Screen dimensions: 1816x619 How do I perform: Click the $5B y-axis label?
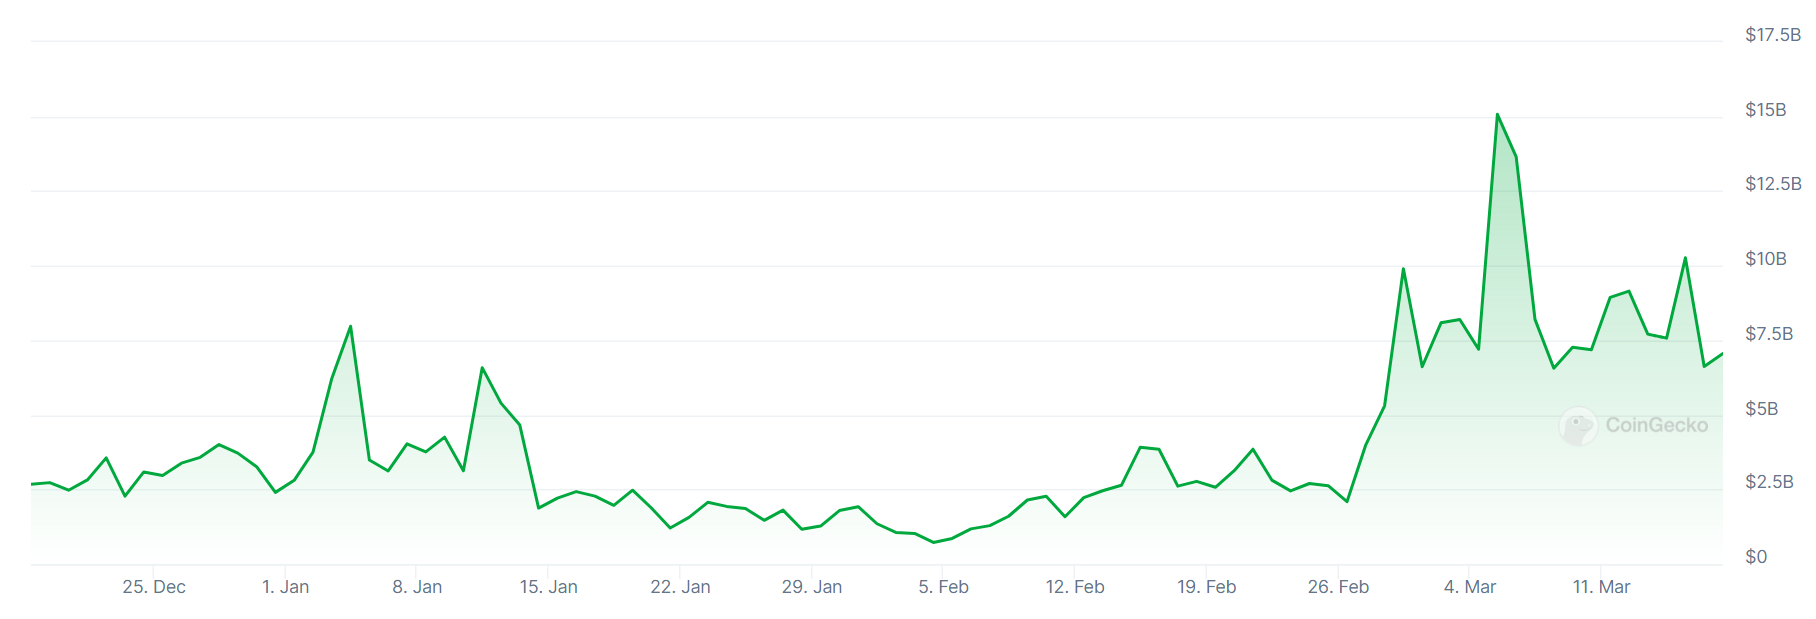(x=1761, y=408)
